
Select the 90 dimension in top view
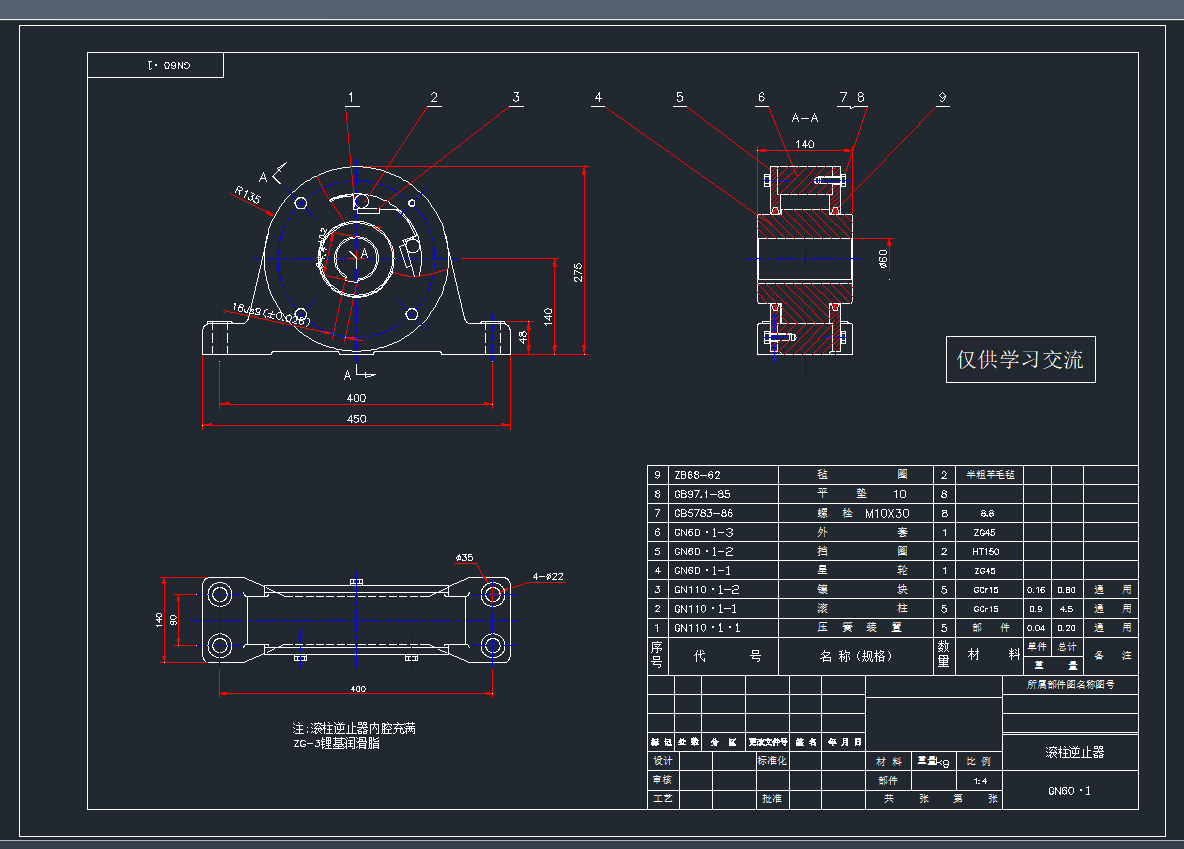pyautogui.click(x=174, y=620)
